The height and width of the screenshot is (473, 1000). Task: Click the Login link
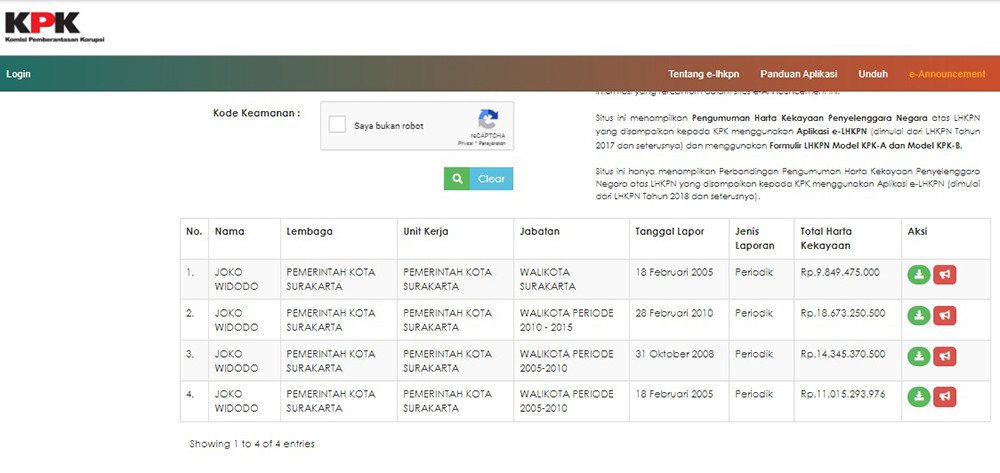point(18,74)
